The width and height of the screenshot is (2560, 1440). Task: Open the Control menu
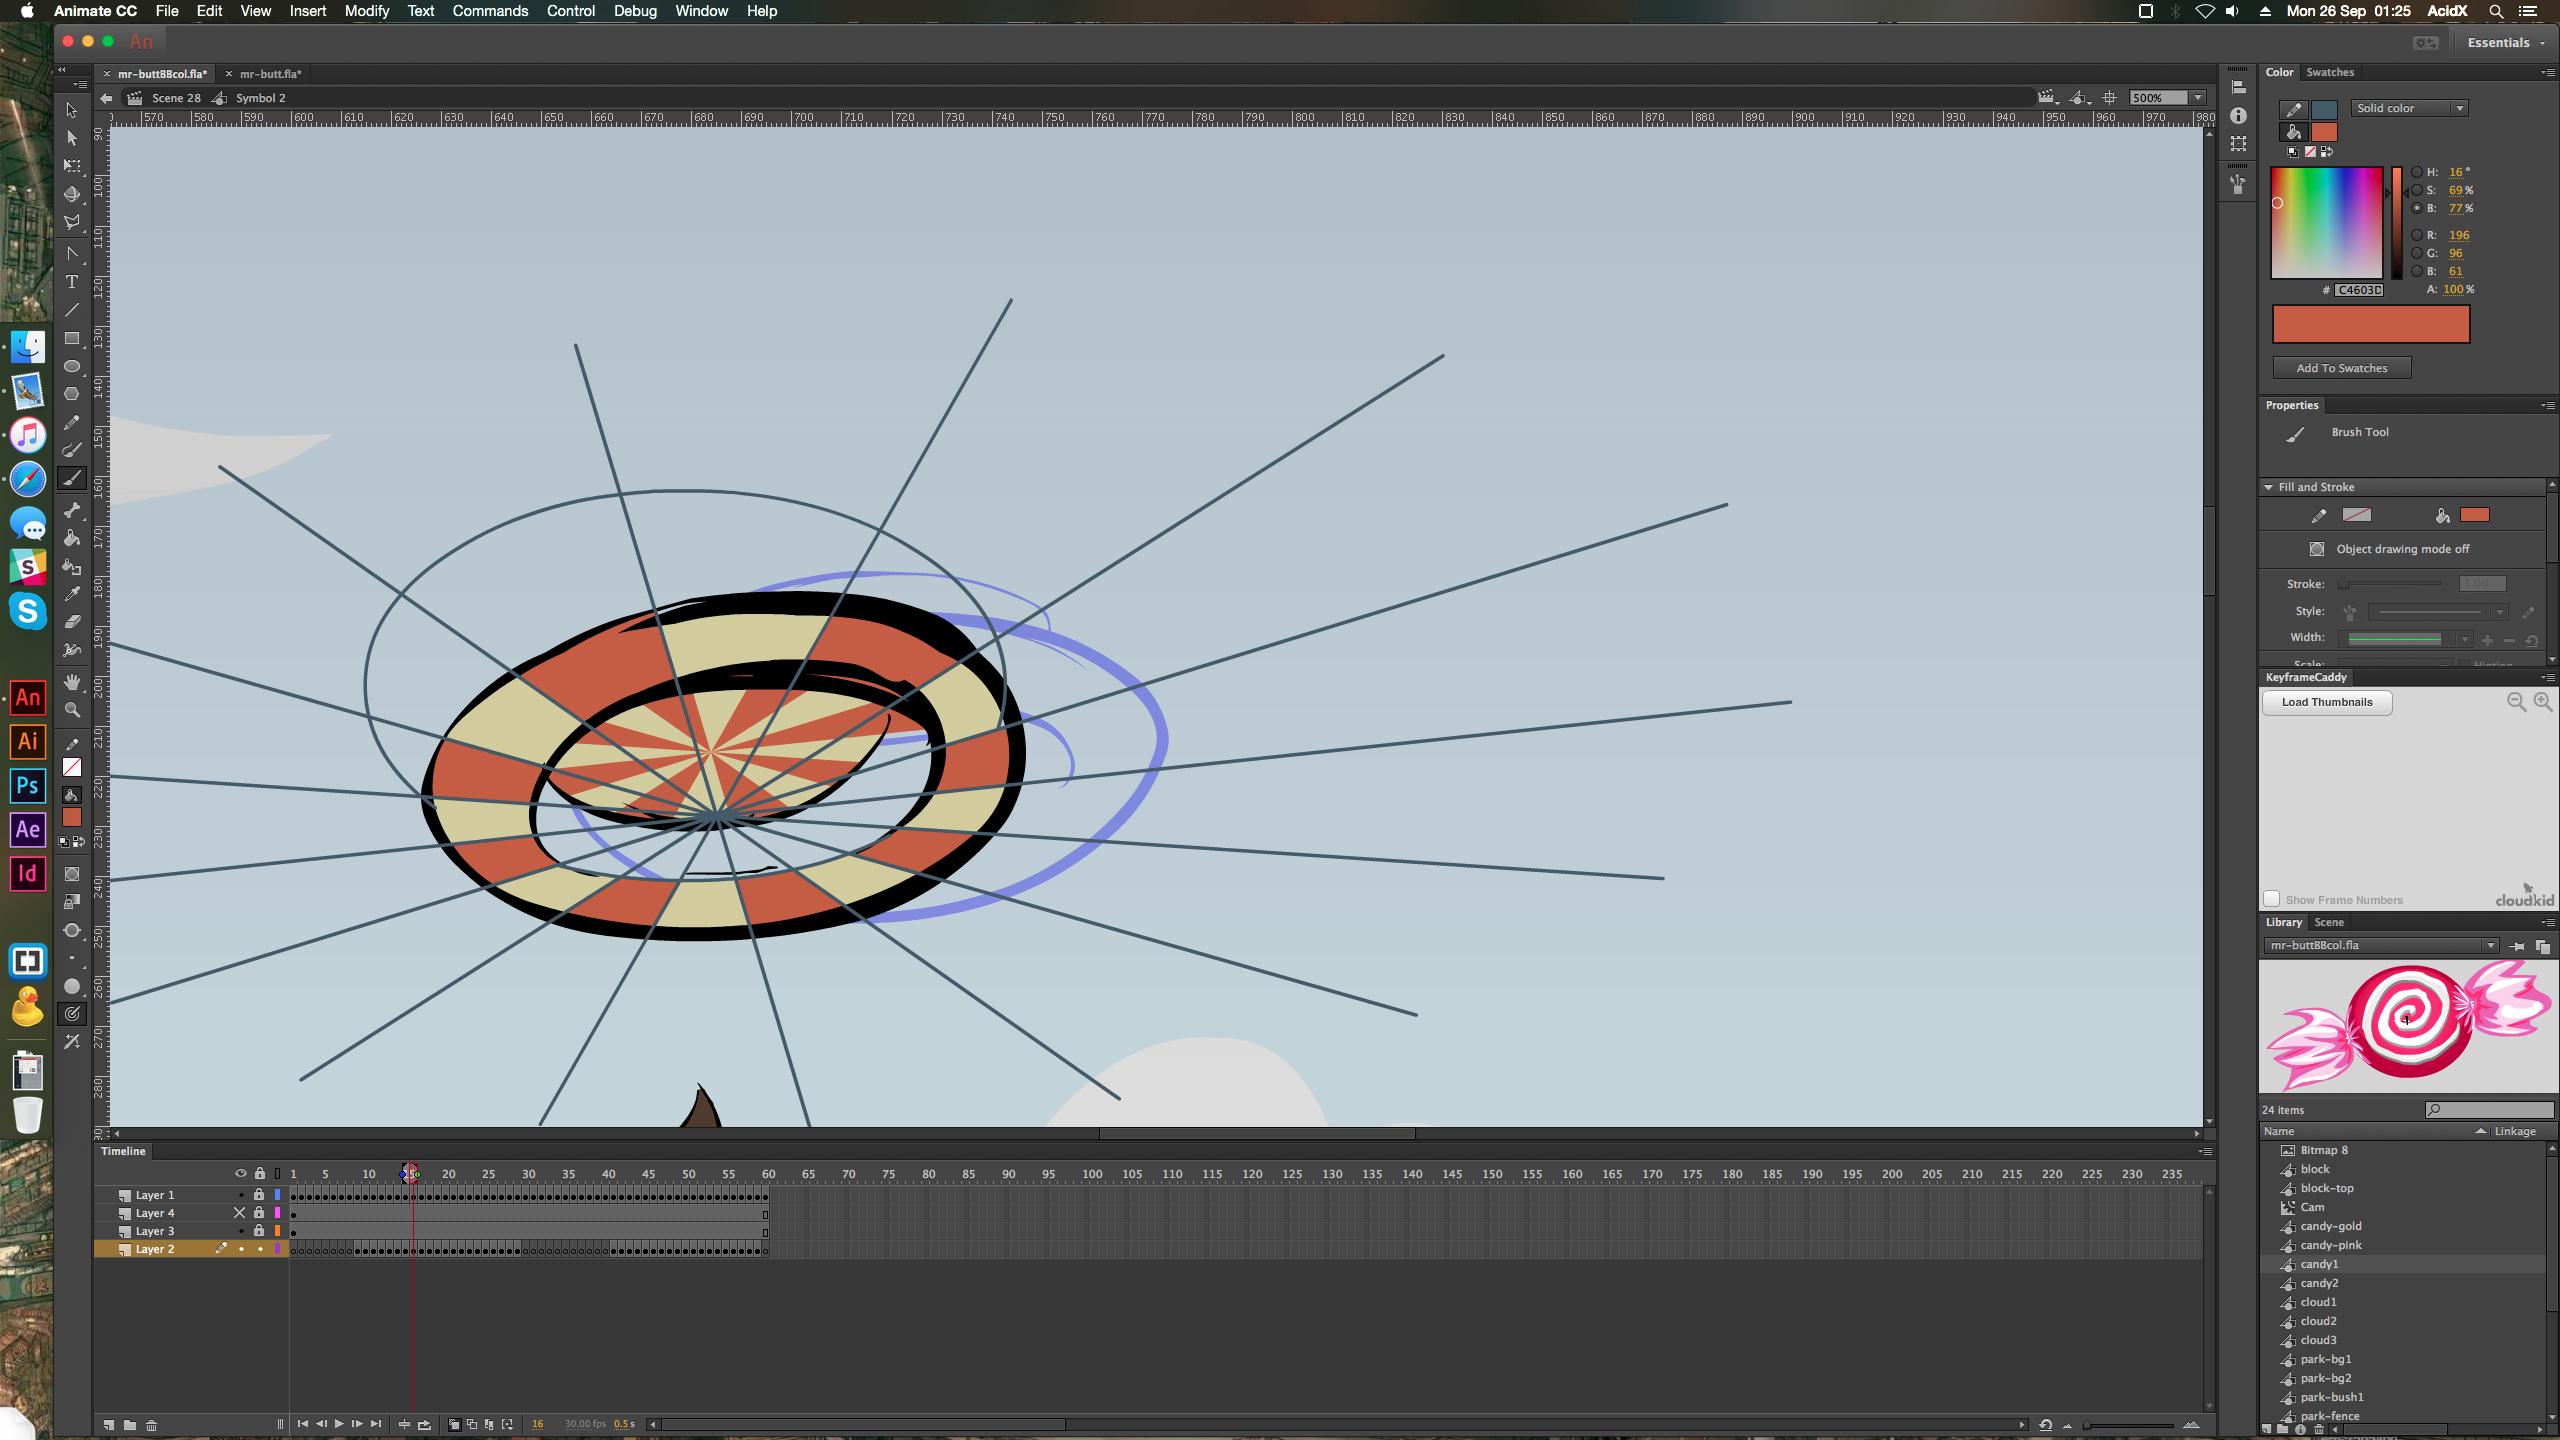(x=571, y=11)
